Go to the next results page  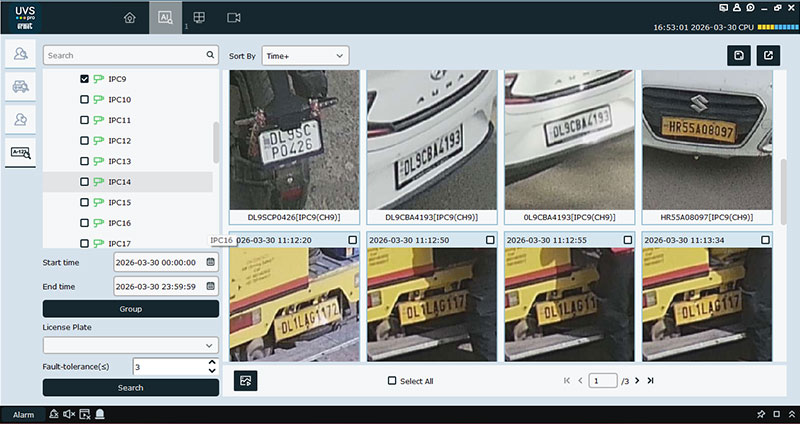[x=637, y=381]
